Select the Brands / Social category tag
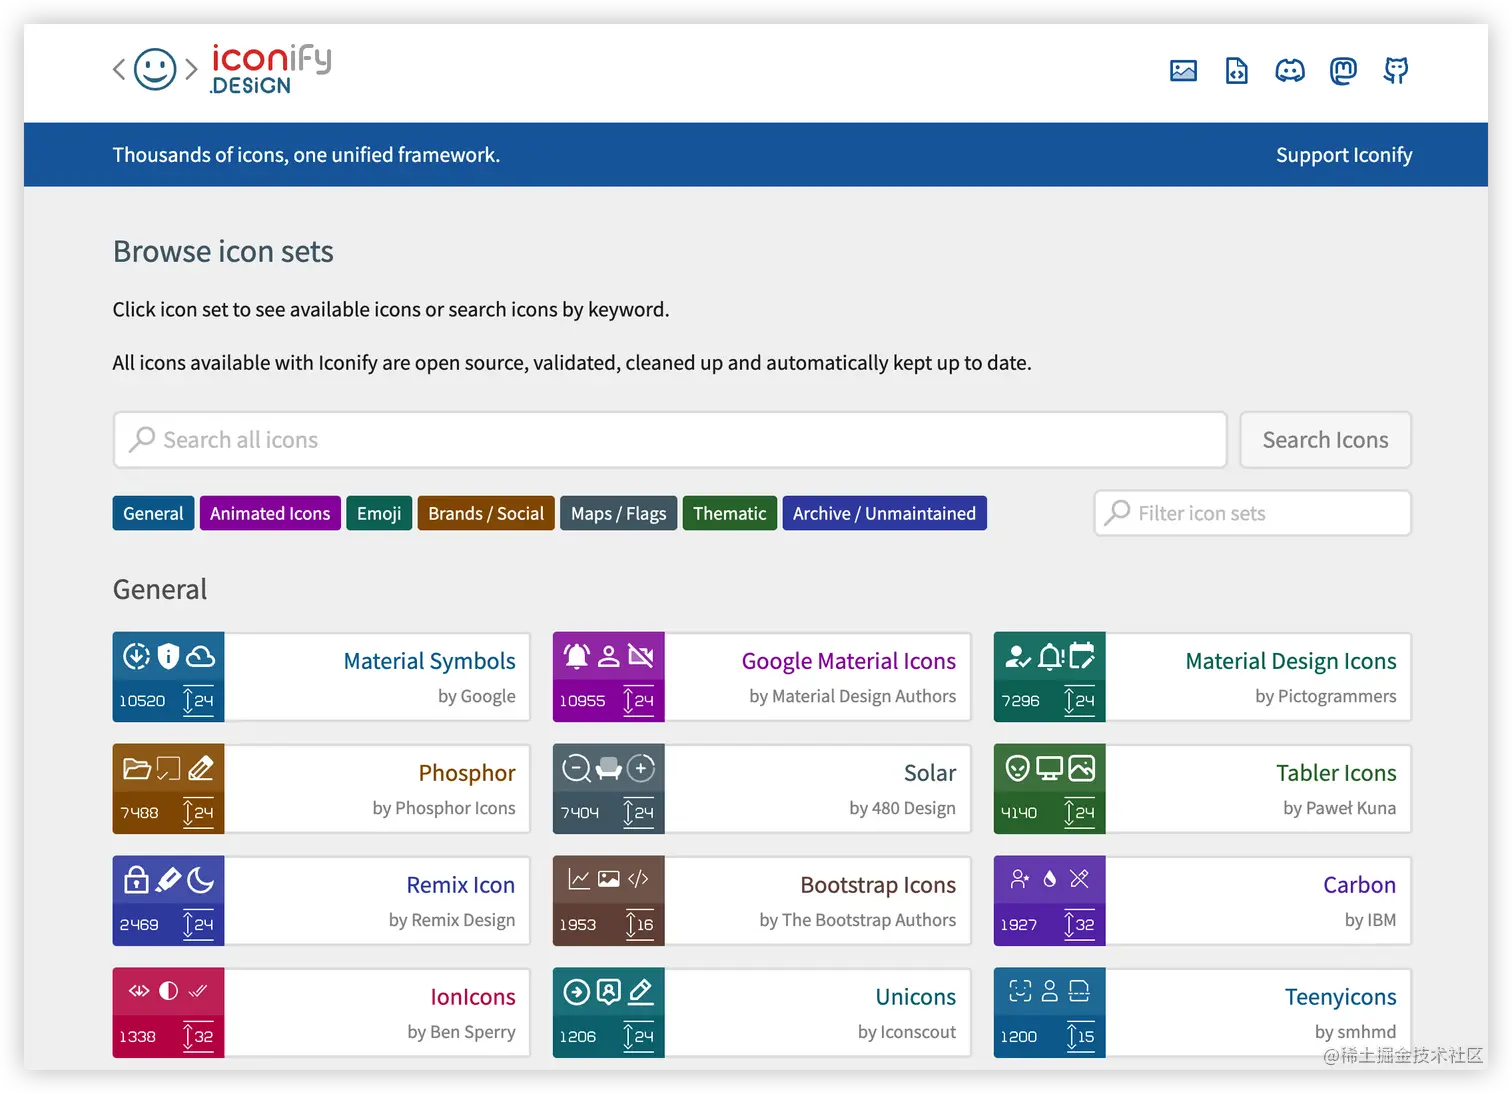Image resolution: width=1512 pixels, height=1094 pixels. (x=486, y=513)
